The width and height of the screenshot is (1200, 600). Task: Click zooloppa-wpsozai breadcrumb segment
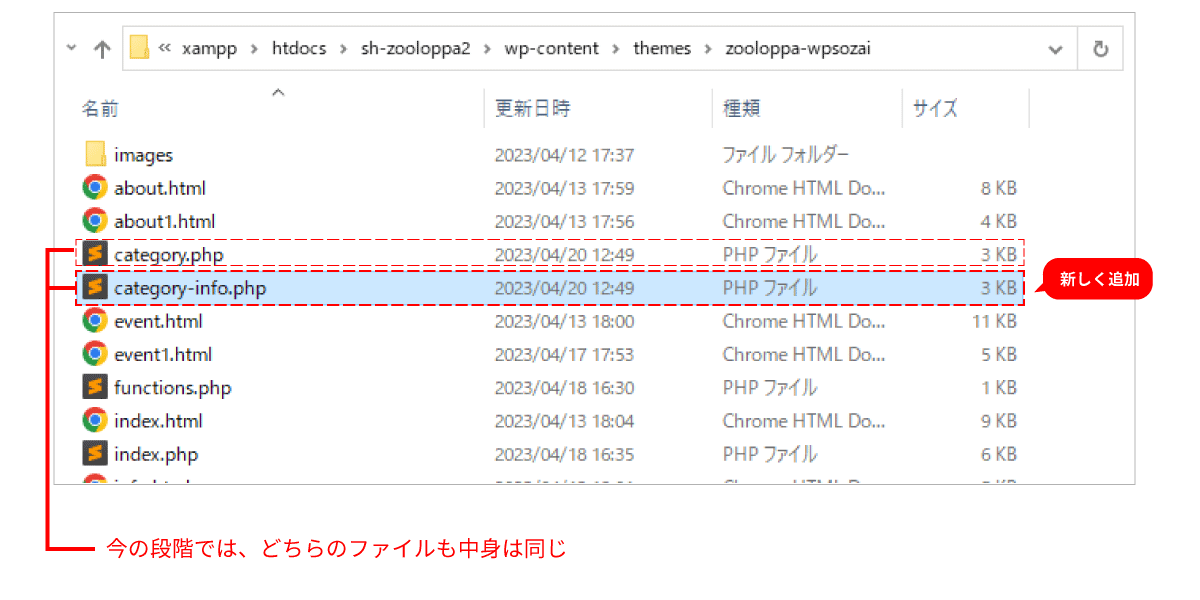point(798,48)
